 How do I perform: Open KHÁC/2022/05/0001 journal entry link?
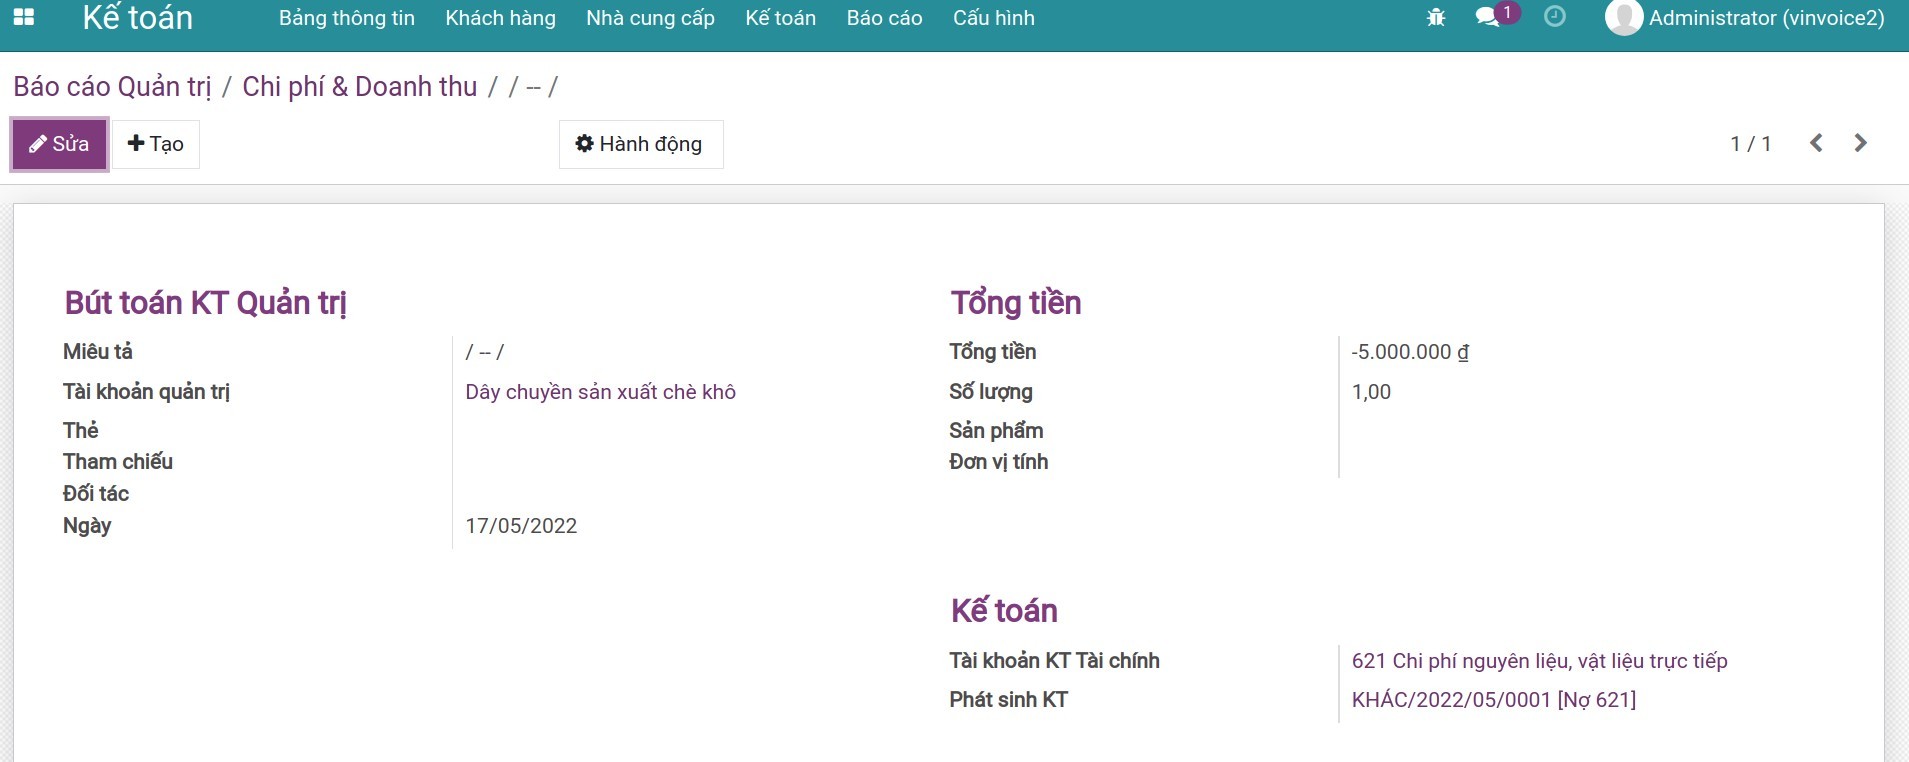click(1493, 700)
